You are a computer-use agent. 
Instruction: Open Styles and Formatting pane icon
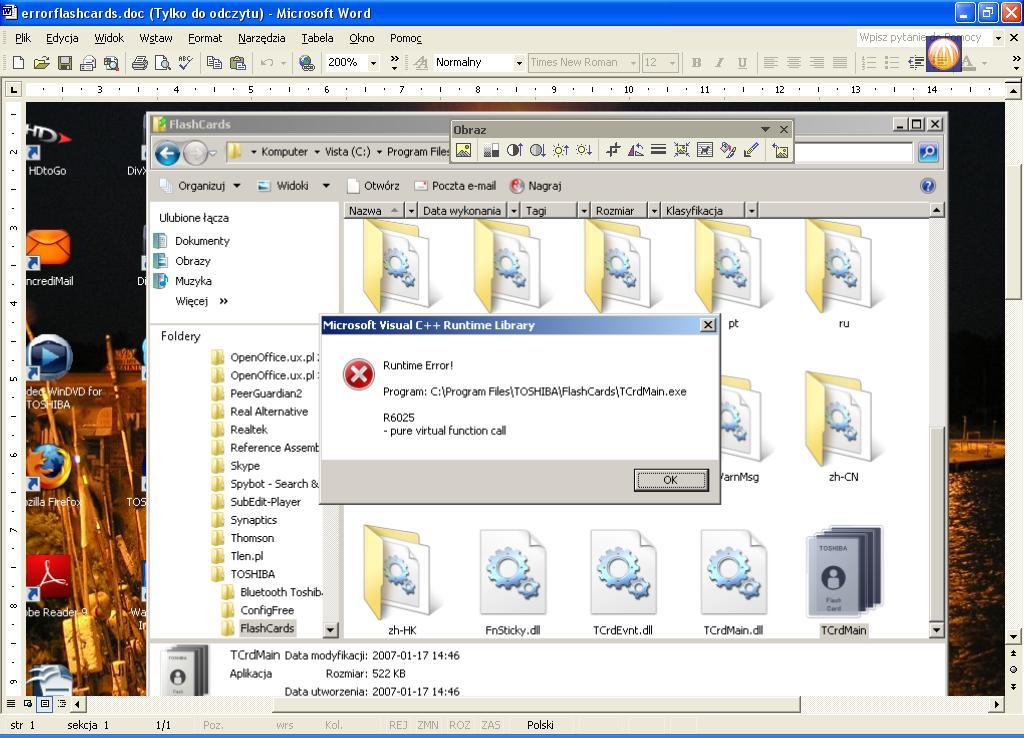pos(421,63)
